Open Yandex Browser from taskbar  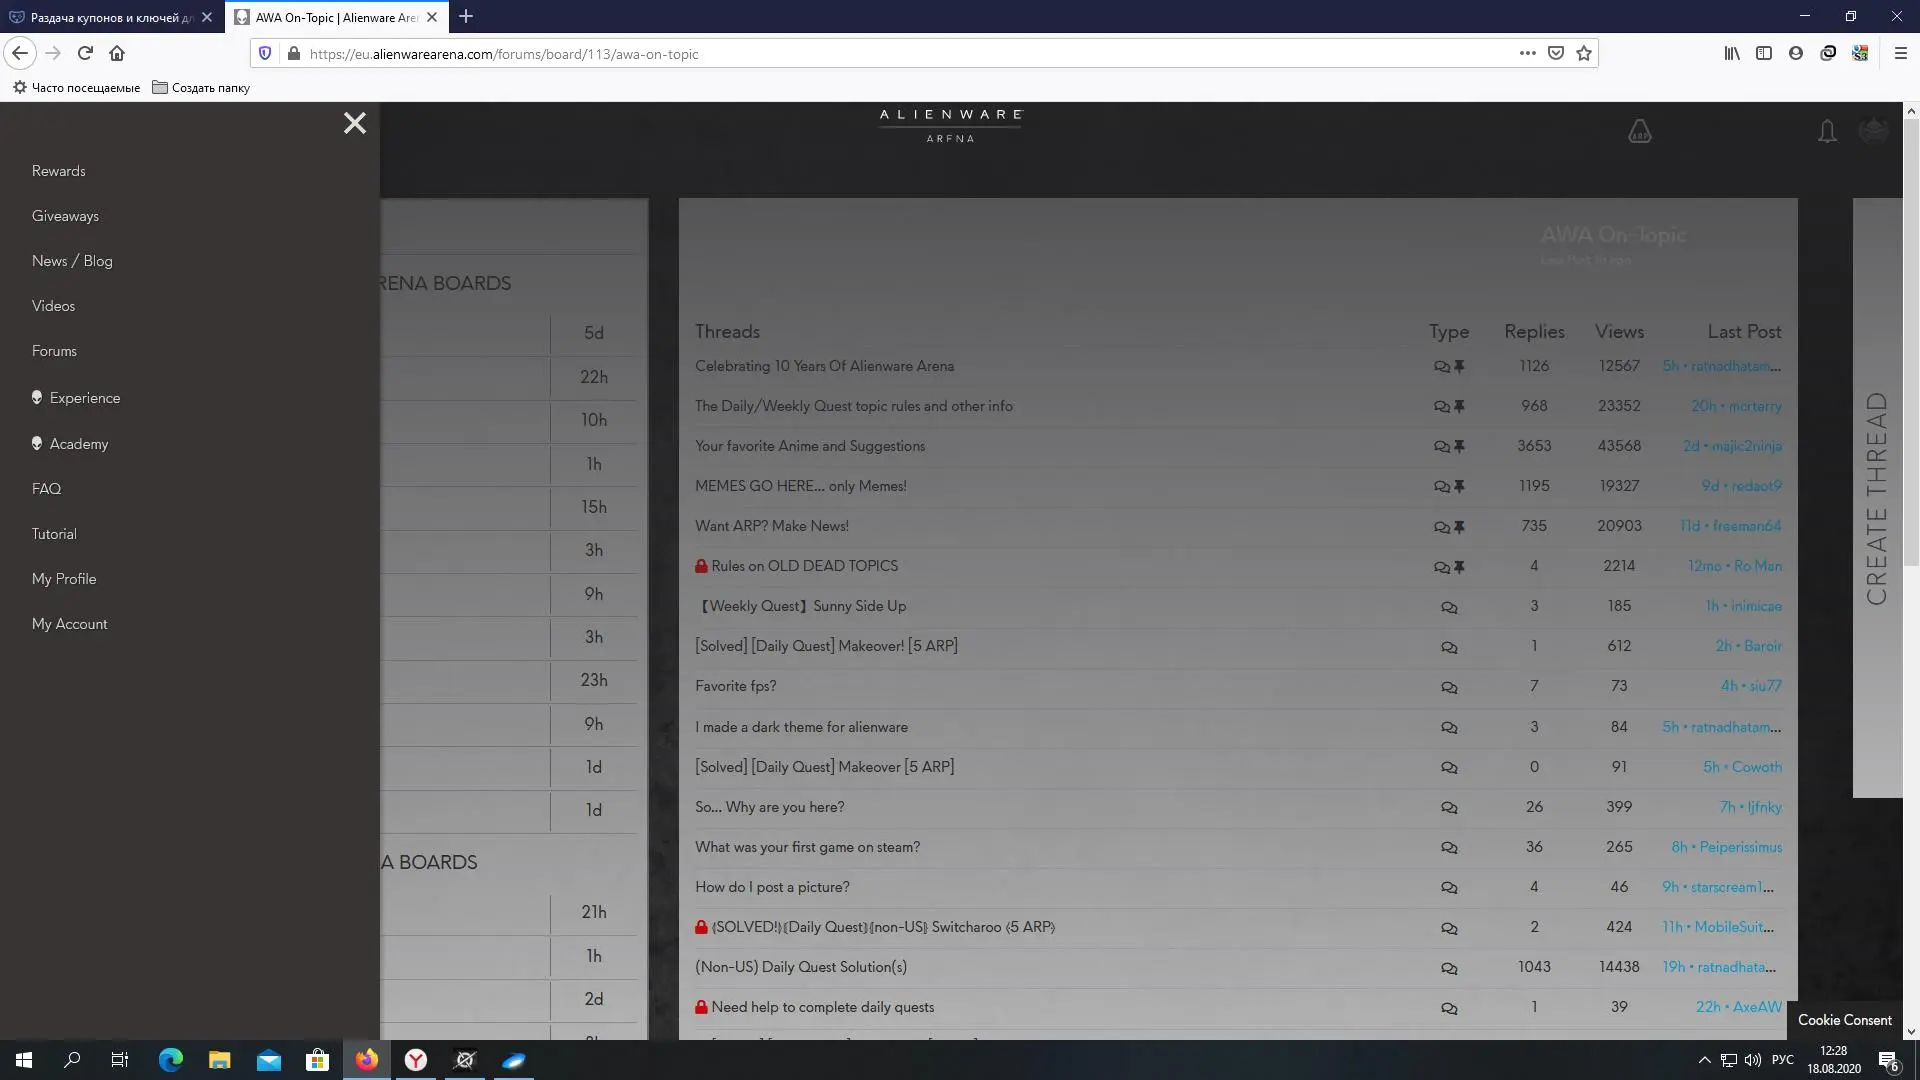pos(416,1060)
